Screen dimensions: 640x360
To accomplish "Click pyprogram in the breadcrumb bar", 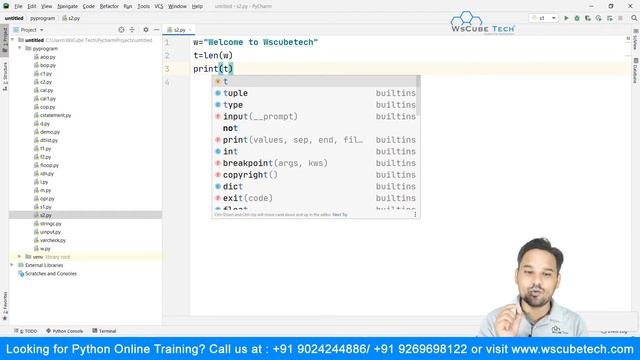I will tap(42, 18).
